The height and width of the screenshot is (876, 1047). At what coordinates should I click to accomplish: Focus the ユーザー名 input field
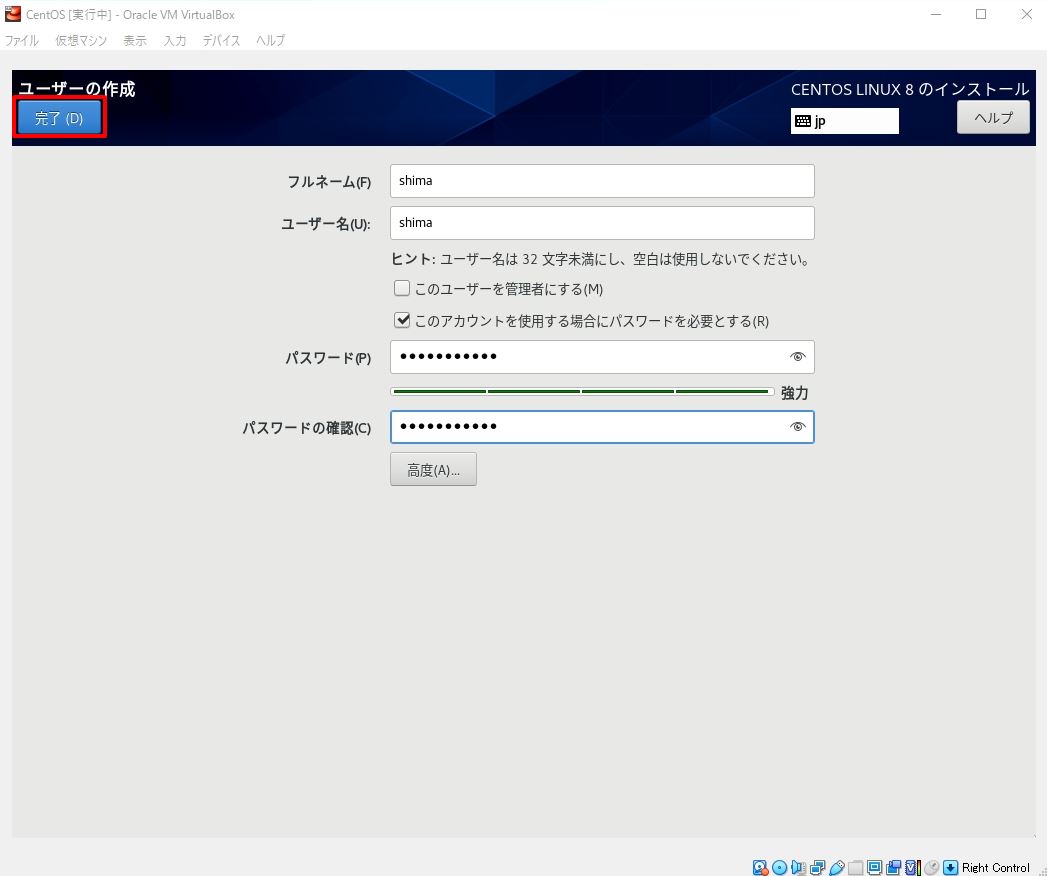[x=602, y=223]
